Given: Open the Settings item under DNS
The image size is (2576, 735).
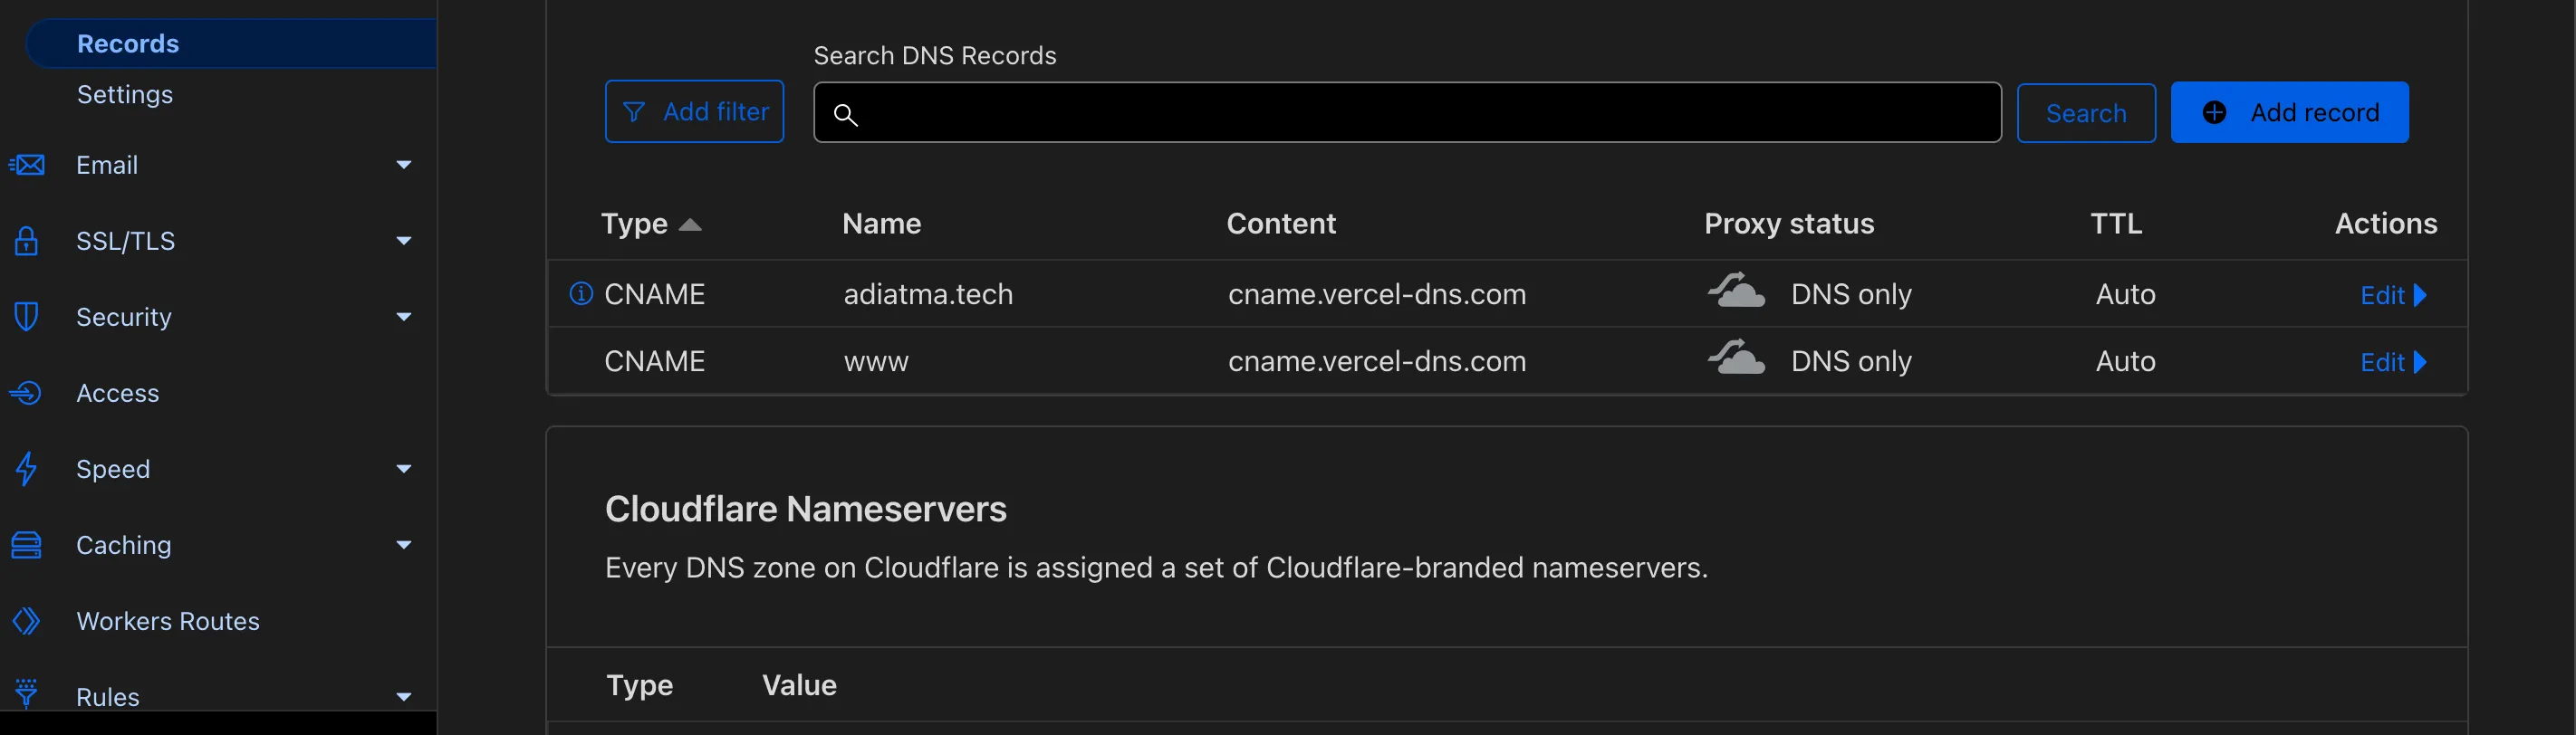Looking at the screenshot, I should pos(125,94).
